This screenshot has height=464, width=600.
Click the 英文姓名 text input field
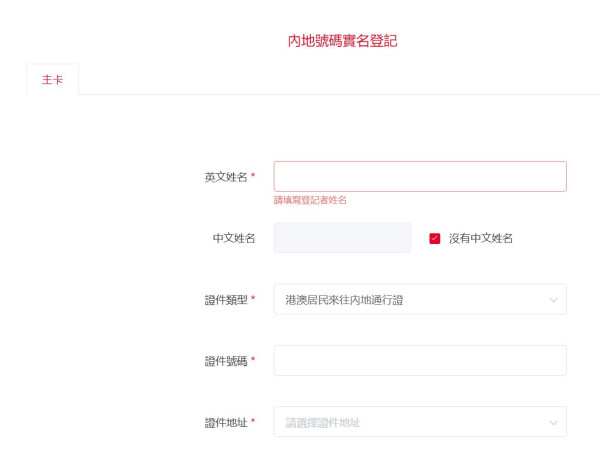click(420, 176)
